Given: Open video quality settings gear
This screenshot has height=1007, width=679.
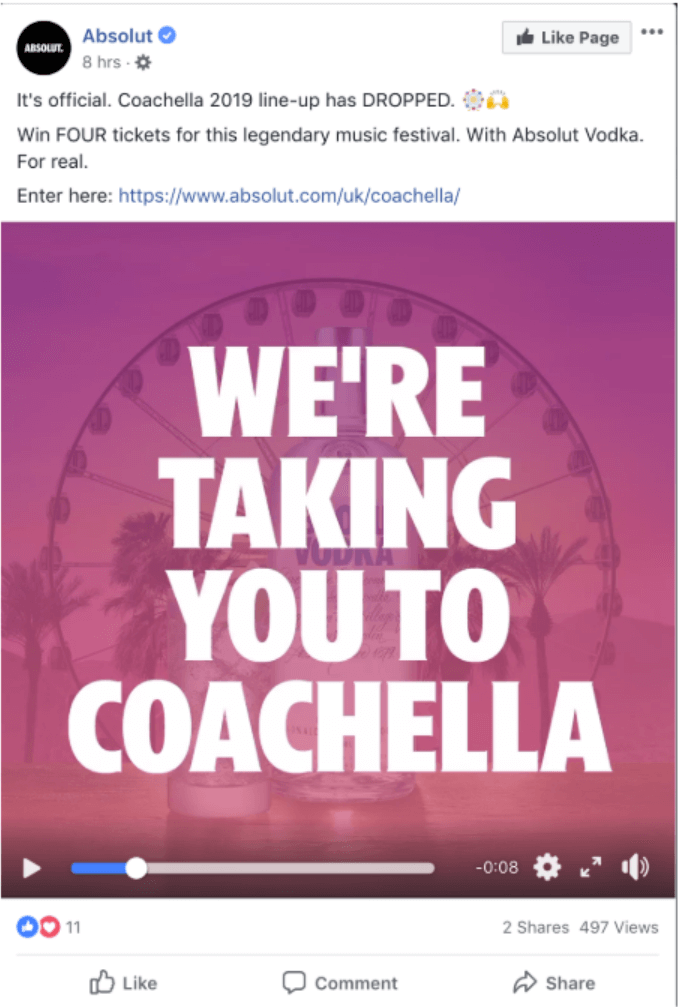Looking at the screenshot, I should 546,868.
